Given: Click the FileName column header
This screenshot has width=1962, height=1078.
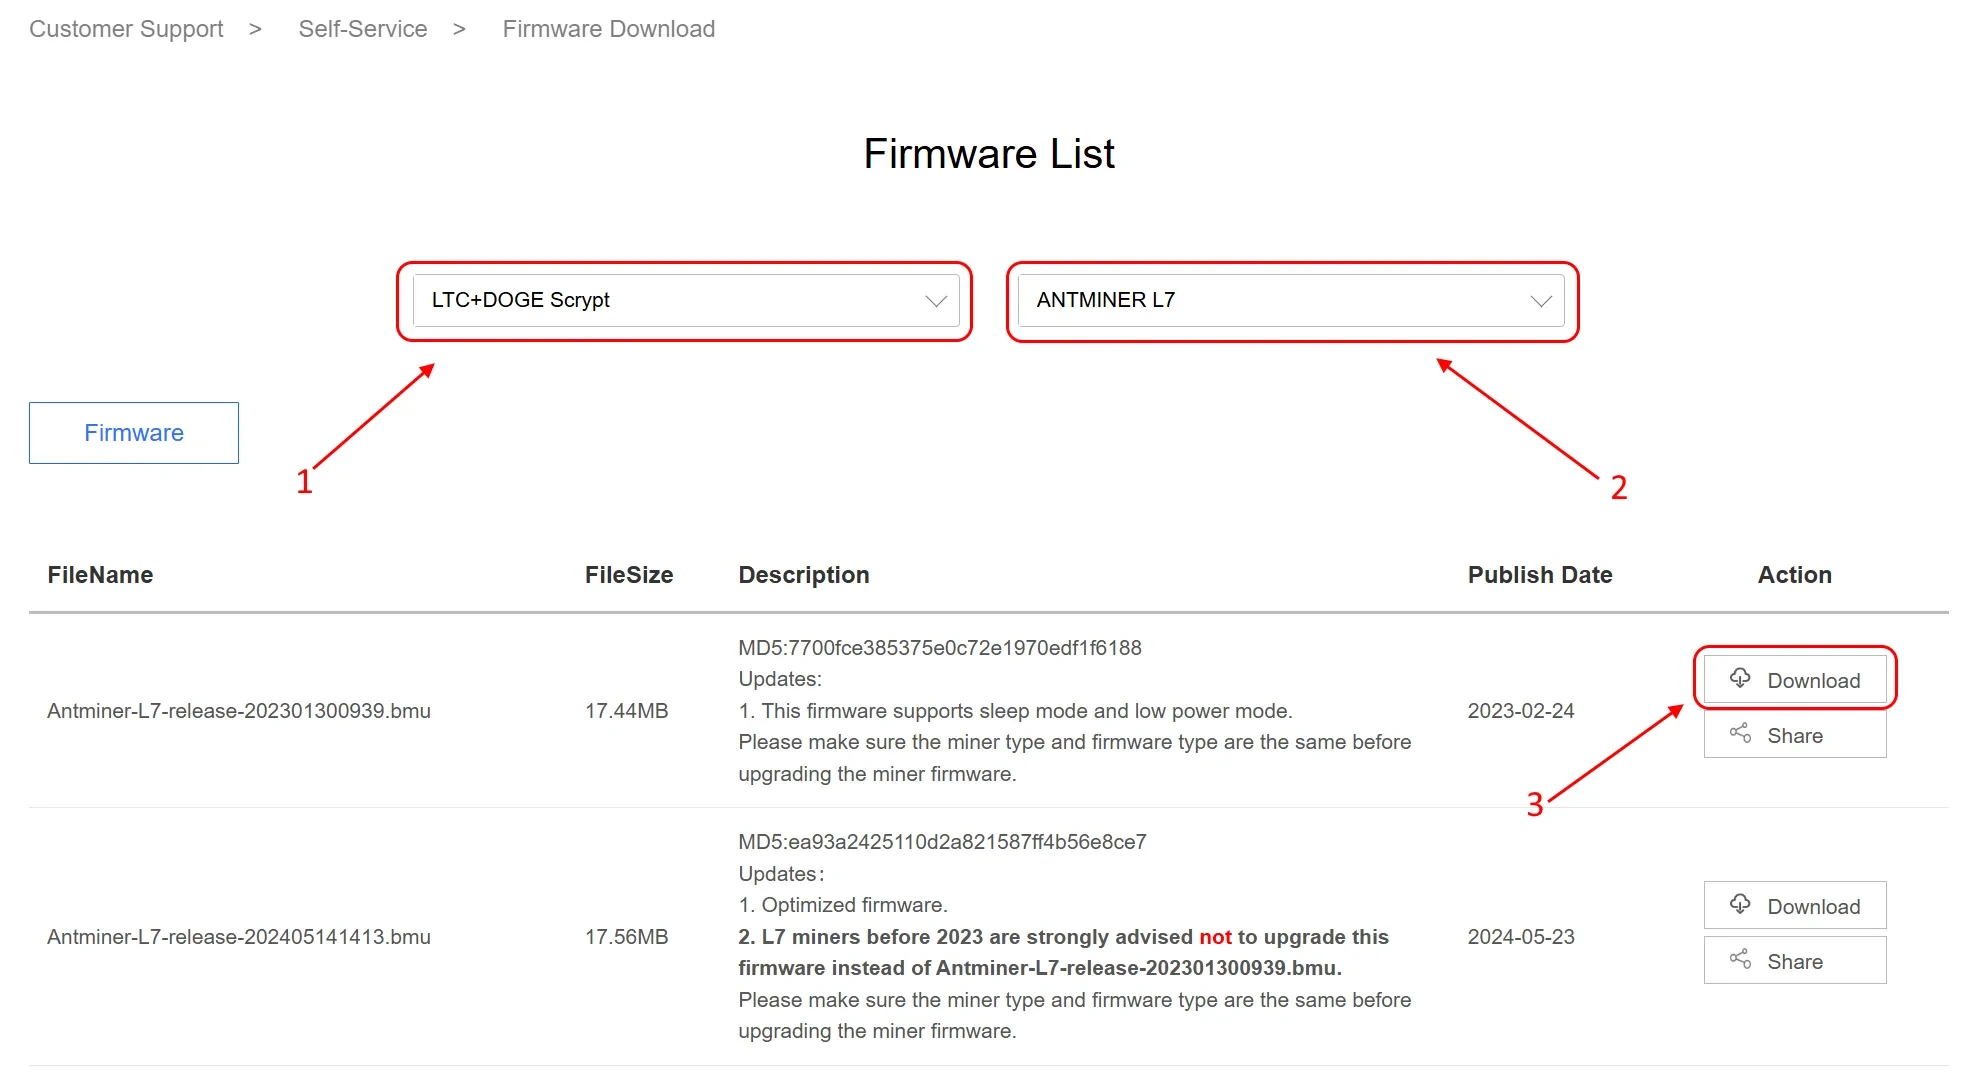Looking at the screenshot, I should click(x=100, y=575).
